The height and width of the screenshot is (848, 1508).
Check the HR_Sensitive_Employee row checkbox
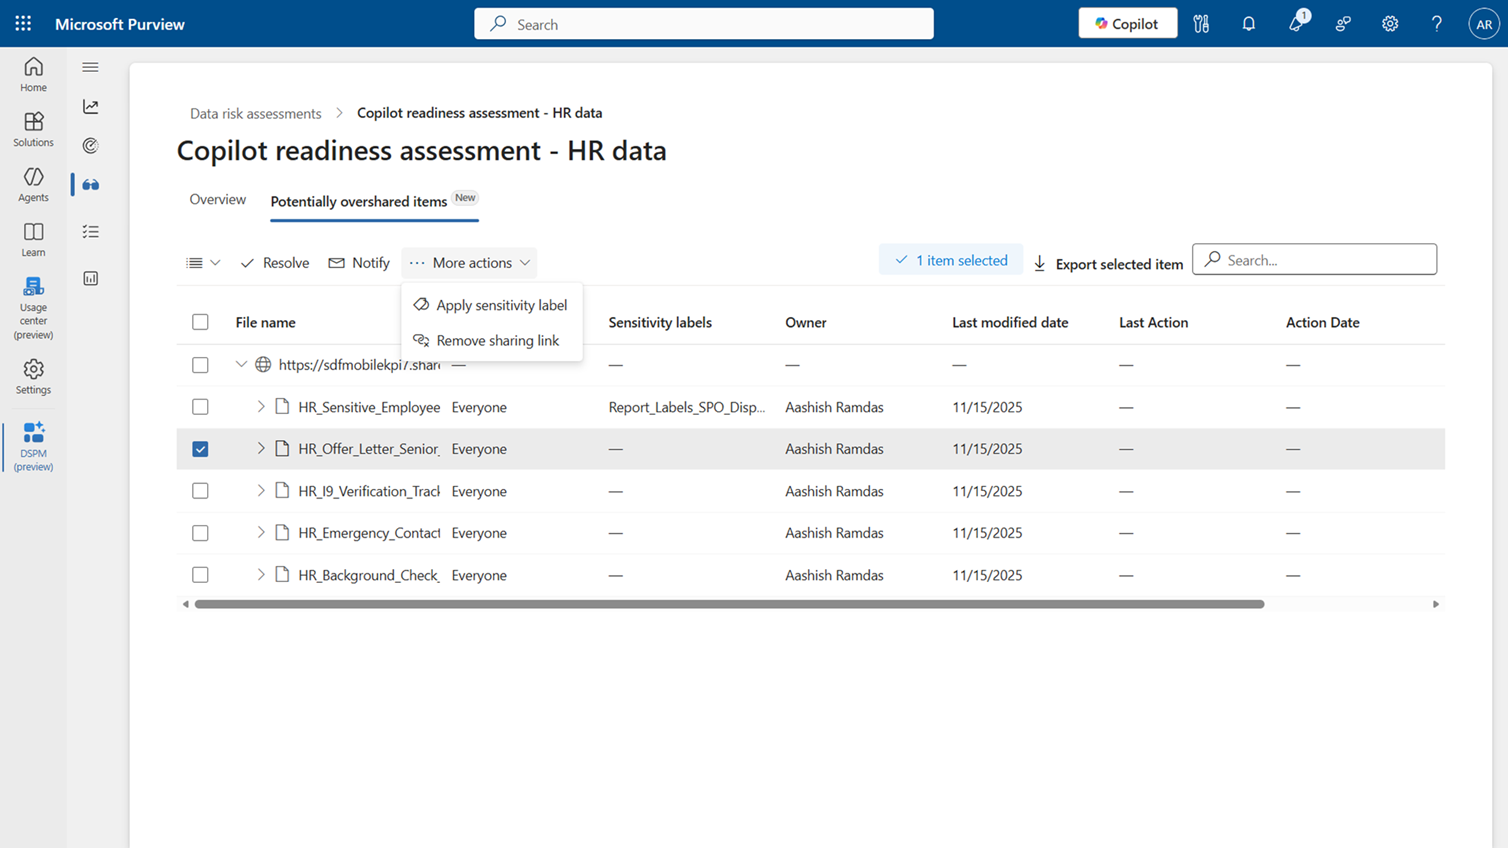click(x=200, y=407)
